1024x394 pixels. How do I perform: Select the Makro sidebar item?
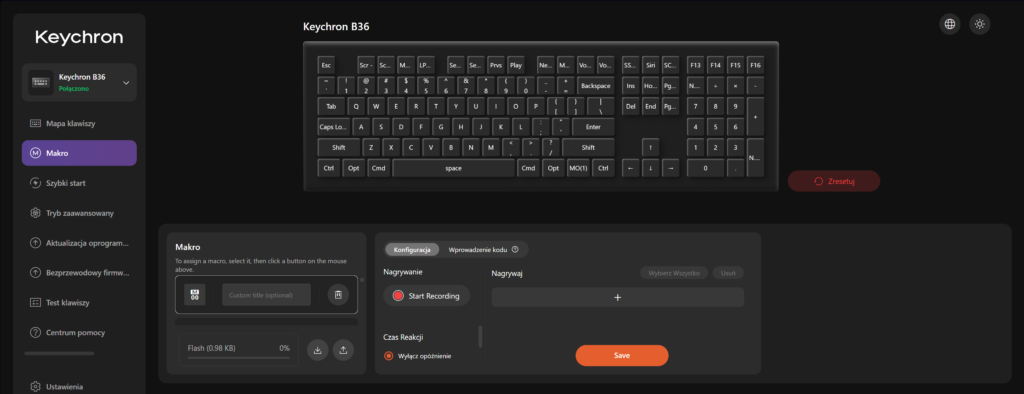(79, 153)
